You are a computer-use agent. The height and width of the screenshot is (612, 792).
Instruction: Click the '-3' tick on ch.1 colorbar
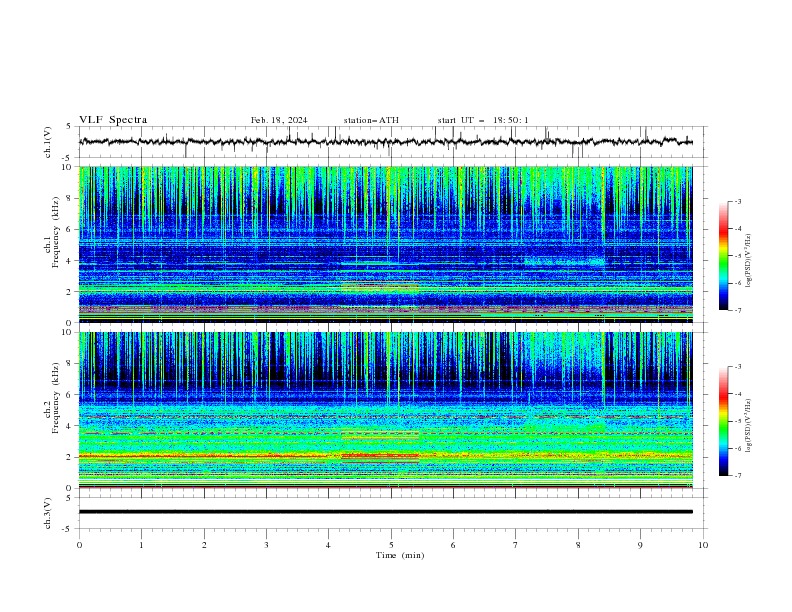tap(738, 201)
